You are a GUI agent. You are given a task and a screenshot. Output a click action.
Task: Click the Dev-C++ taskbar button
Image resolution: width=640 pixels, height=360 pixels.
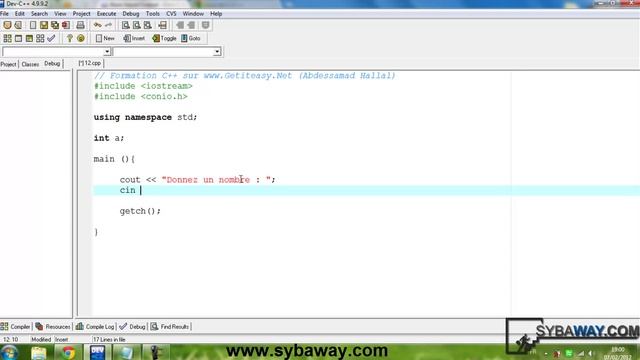click(x=98, y=352)
